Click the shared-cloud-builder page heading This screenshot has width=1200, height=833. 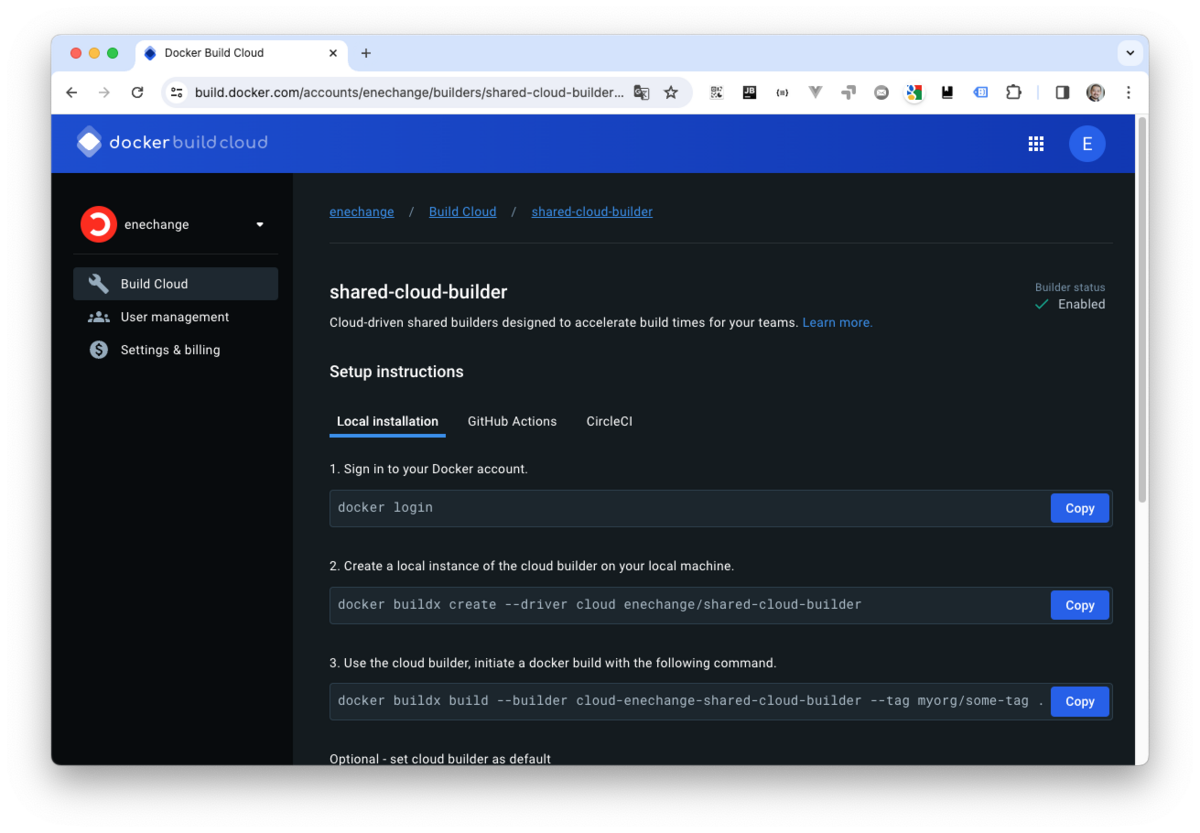(x=418, y=292)
